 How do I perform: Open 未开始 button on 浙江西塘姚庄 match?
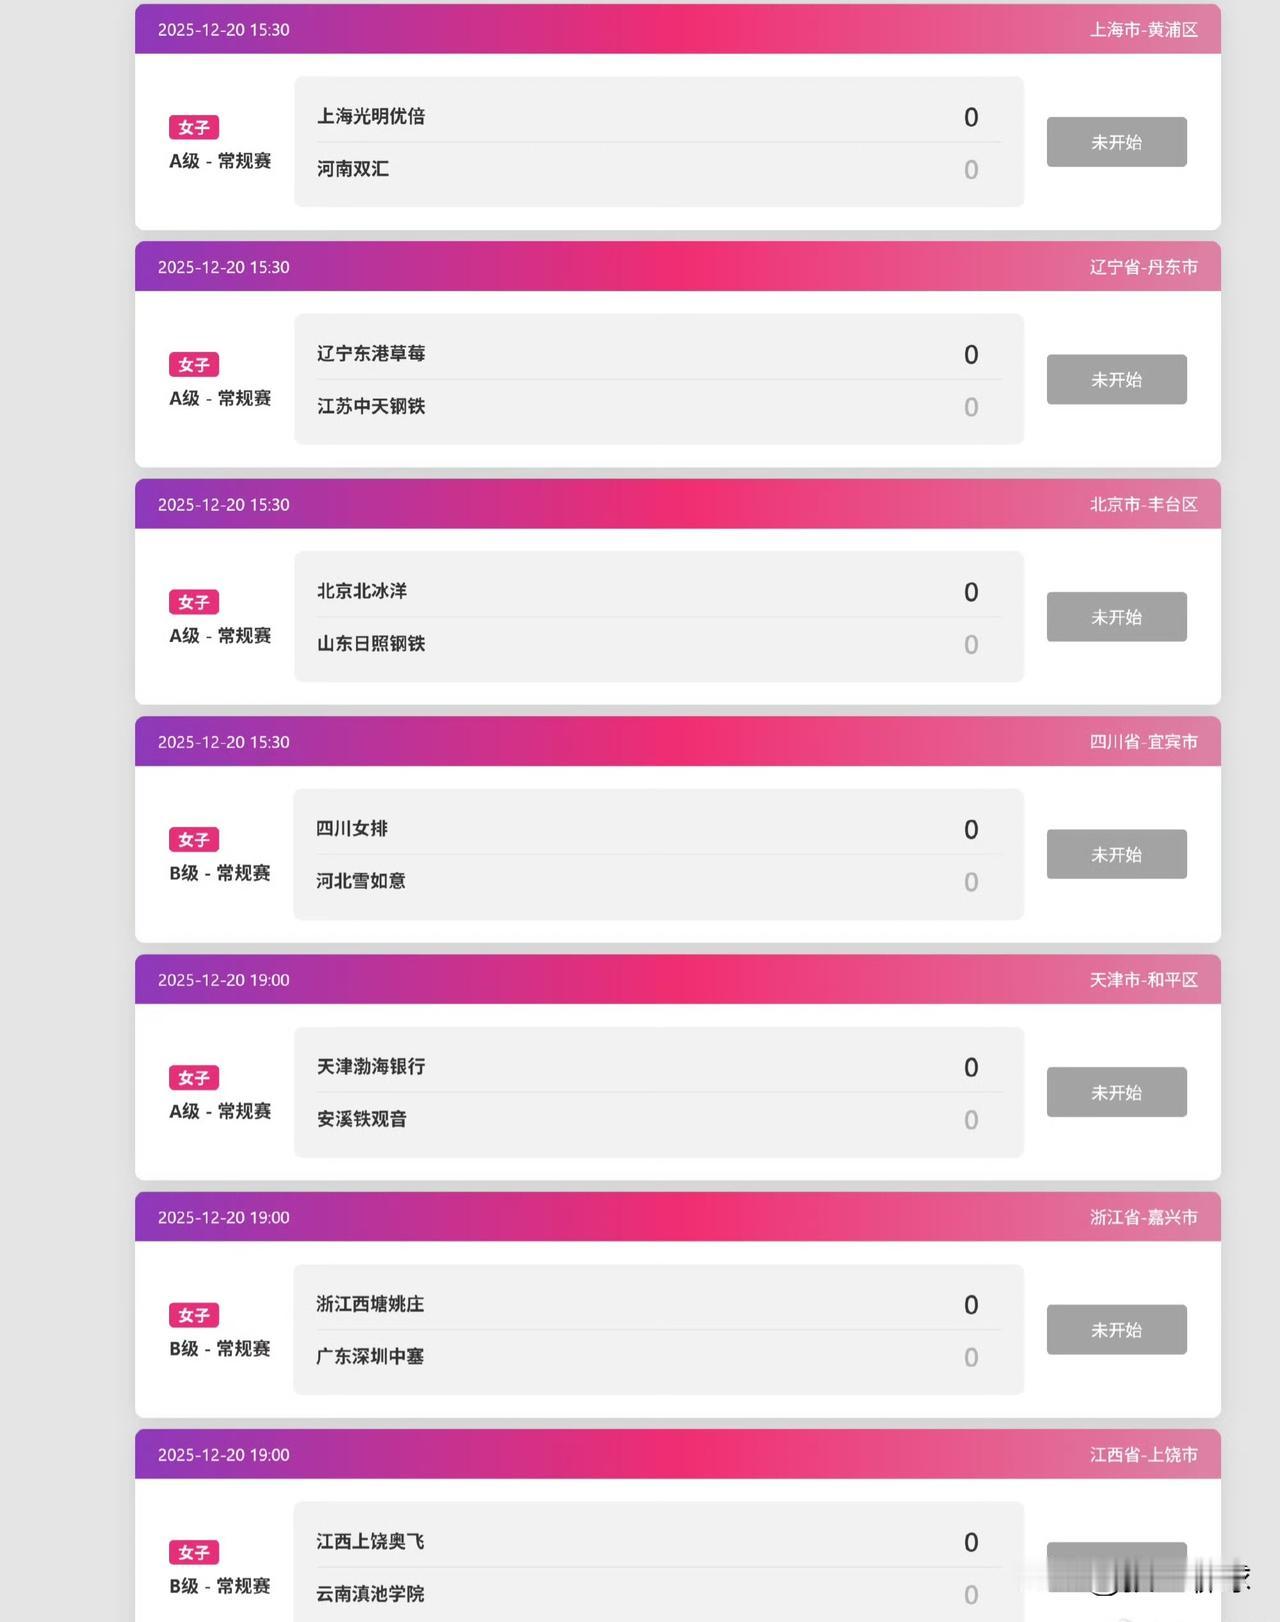(x=1116, y=1329)
